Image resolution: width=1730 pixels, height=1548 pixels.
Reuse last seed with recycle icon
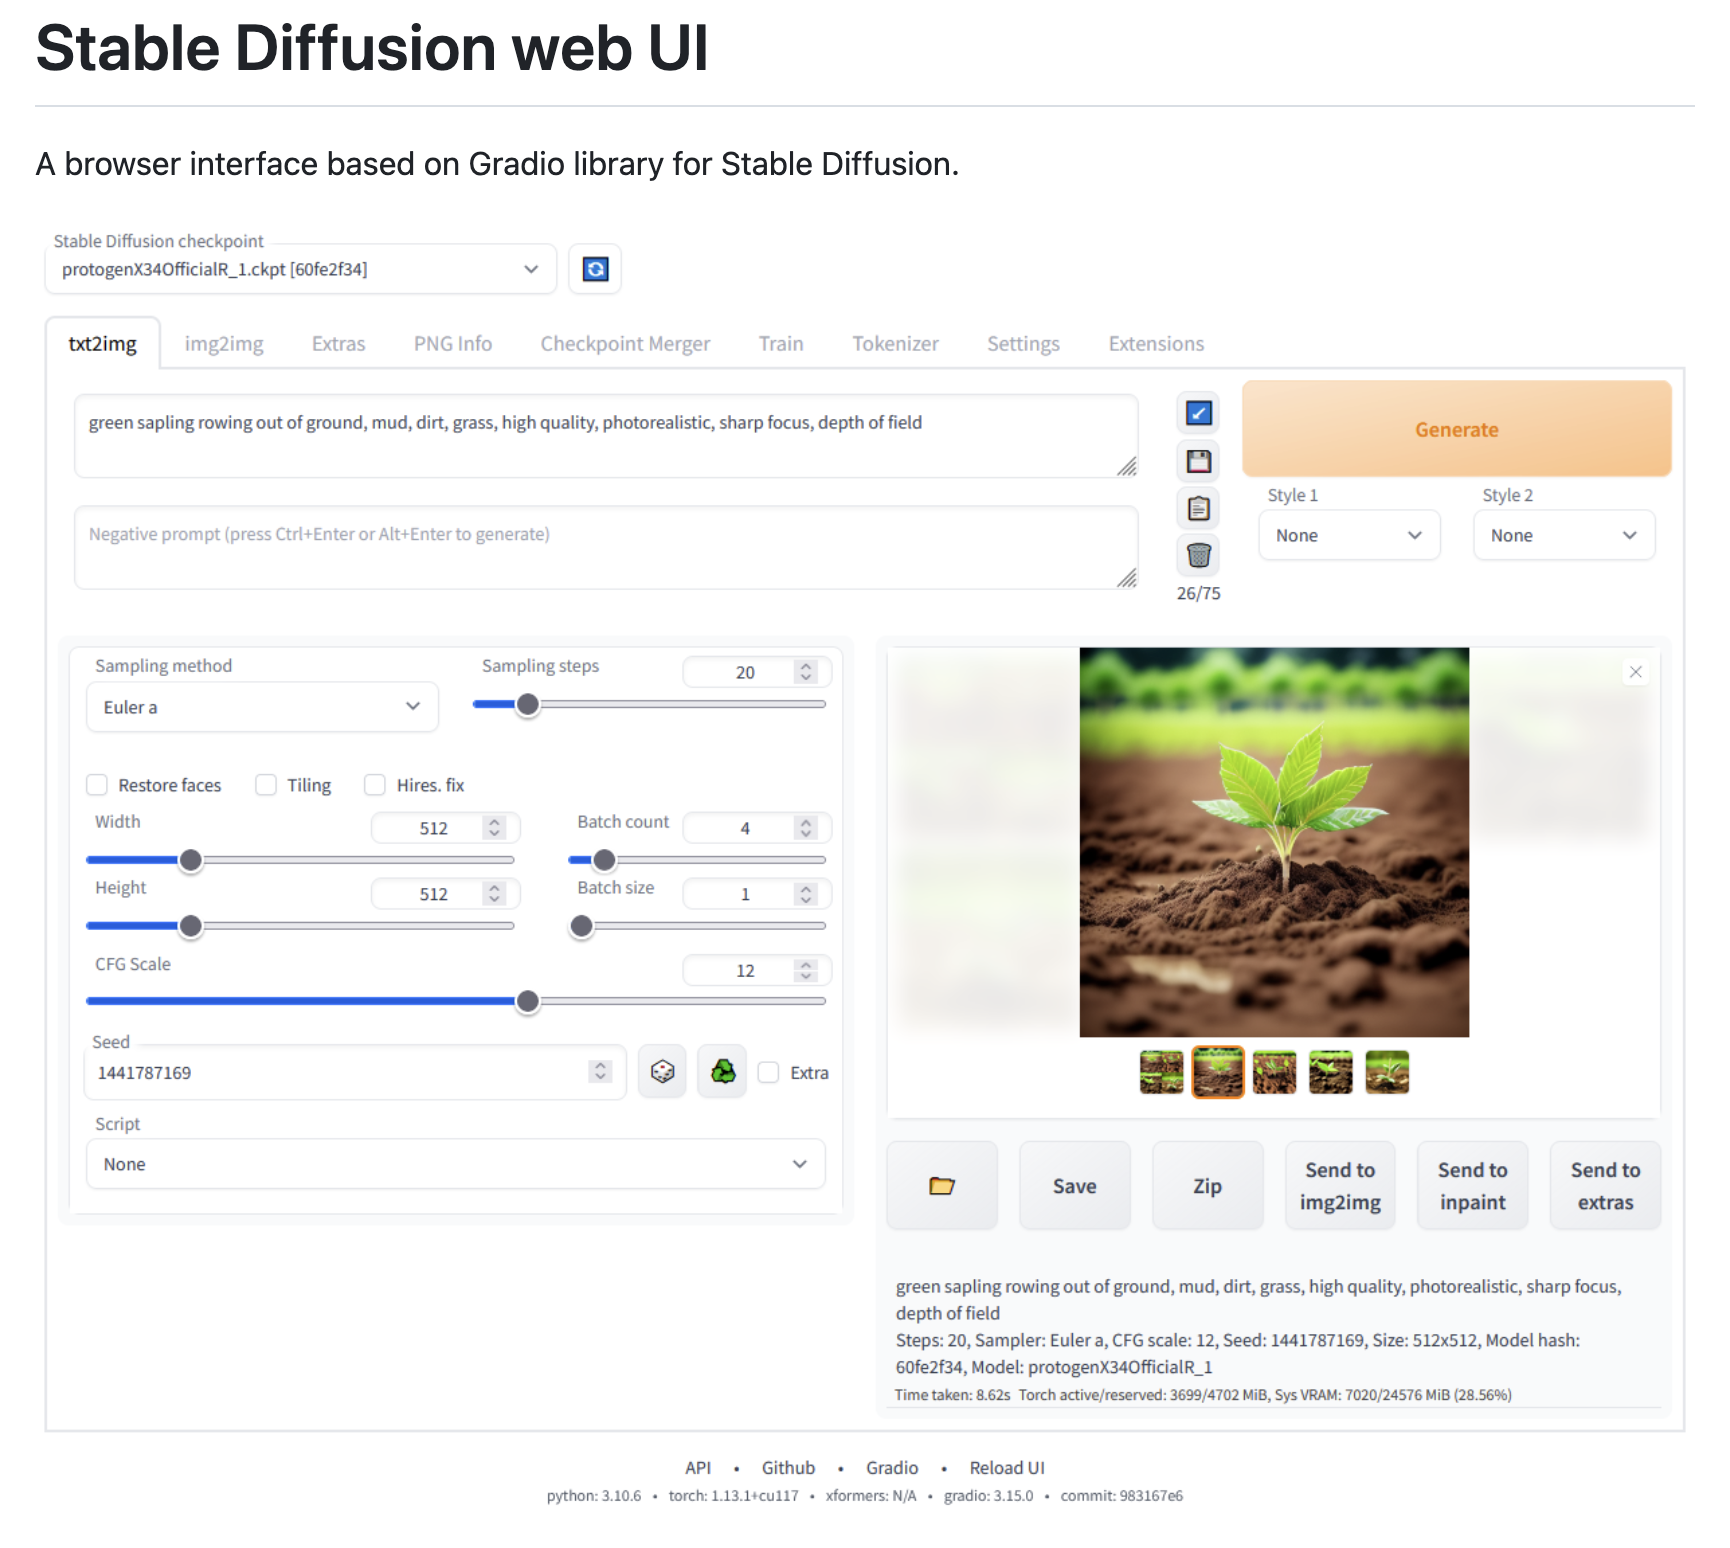[722, 1072]
